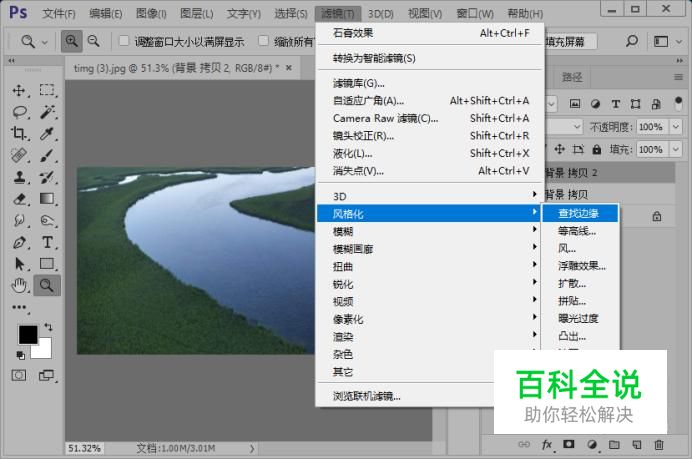Select the Crop tool
The width and height of the screenshot is (692, 459).
point(19,133)
